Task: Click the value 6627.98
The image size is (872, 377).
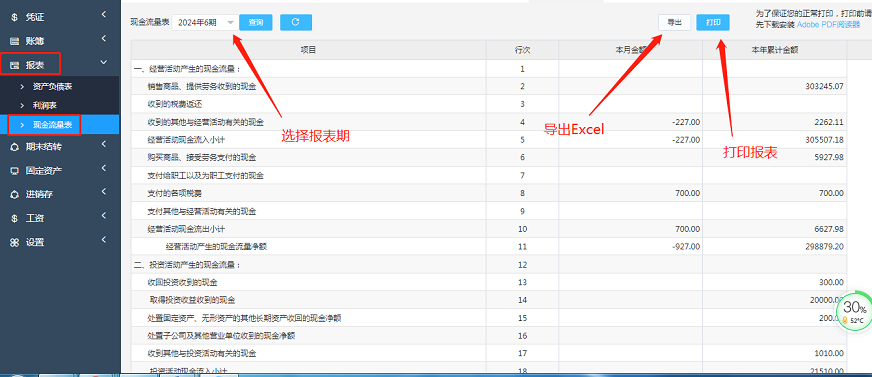Action: pos(828,229)
